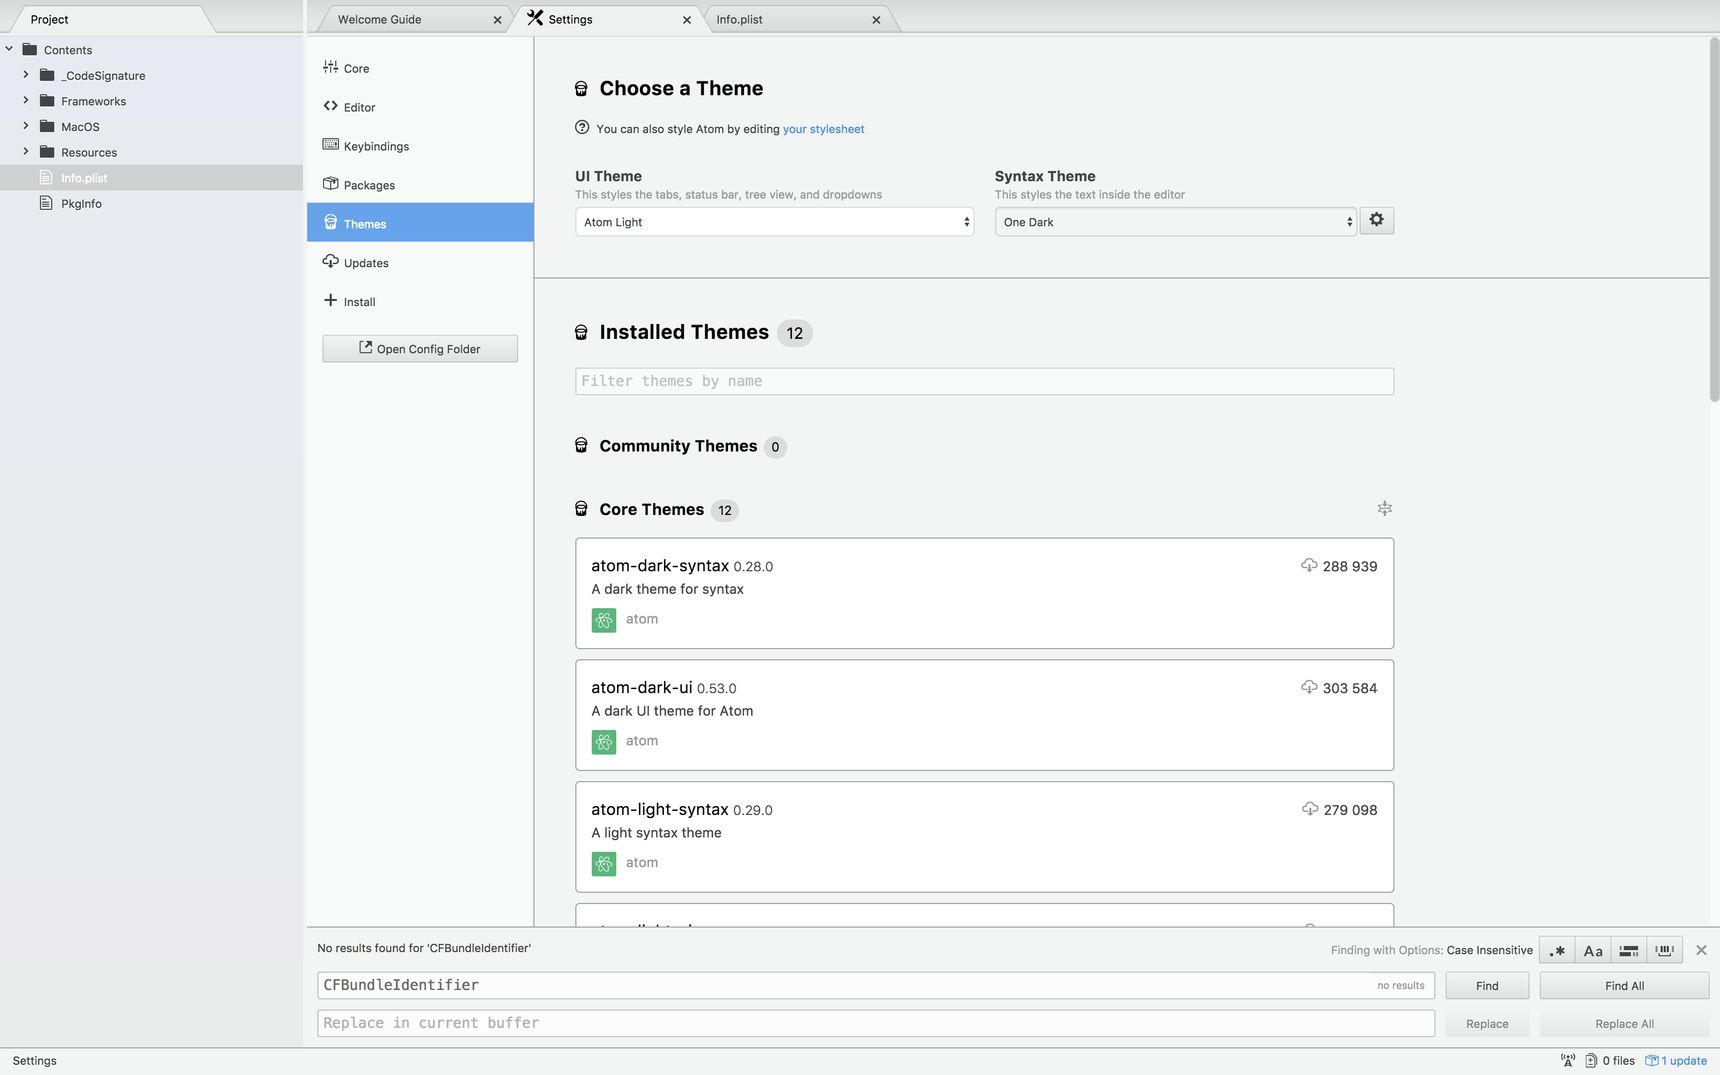This screenshot has height=1075, width=1720.
Task: Collapse the Contents folder chevron
Action: click(9, 49)
